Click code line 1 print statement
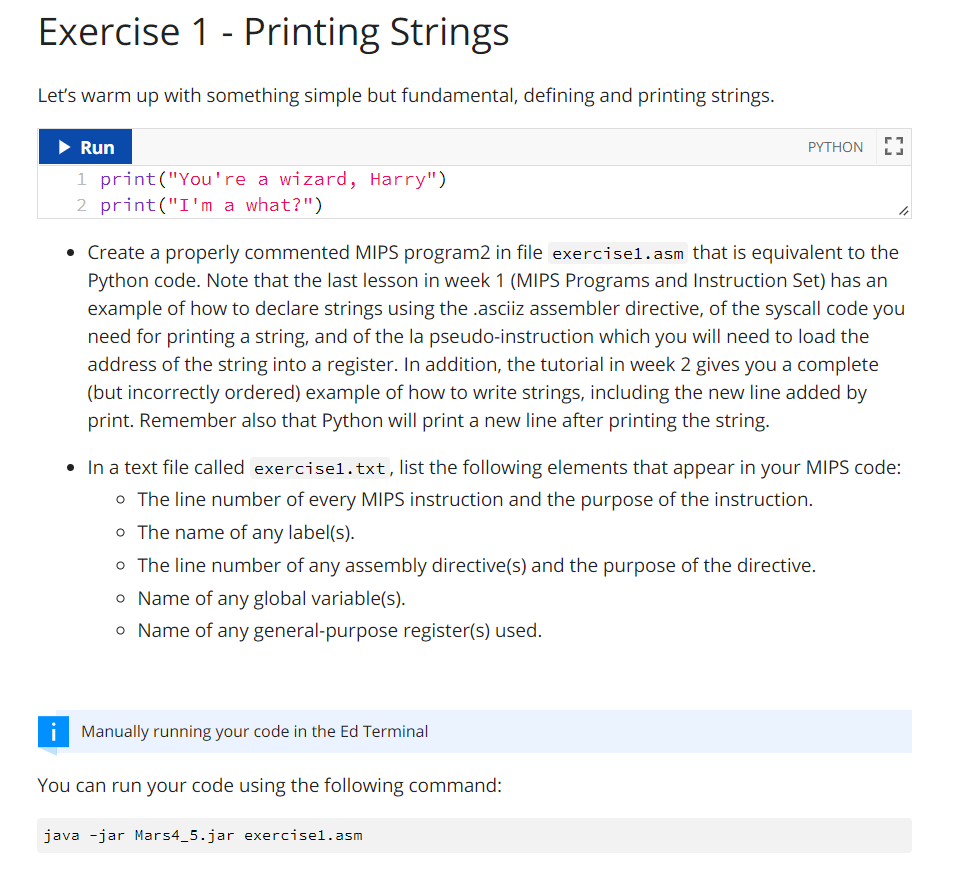The width and height of the screenshot is (954, 877). tap(273, 180)
